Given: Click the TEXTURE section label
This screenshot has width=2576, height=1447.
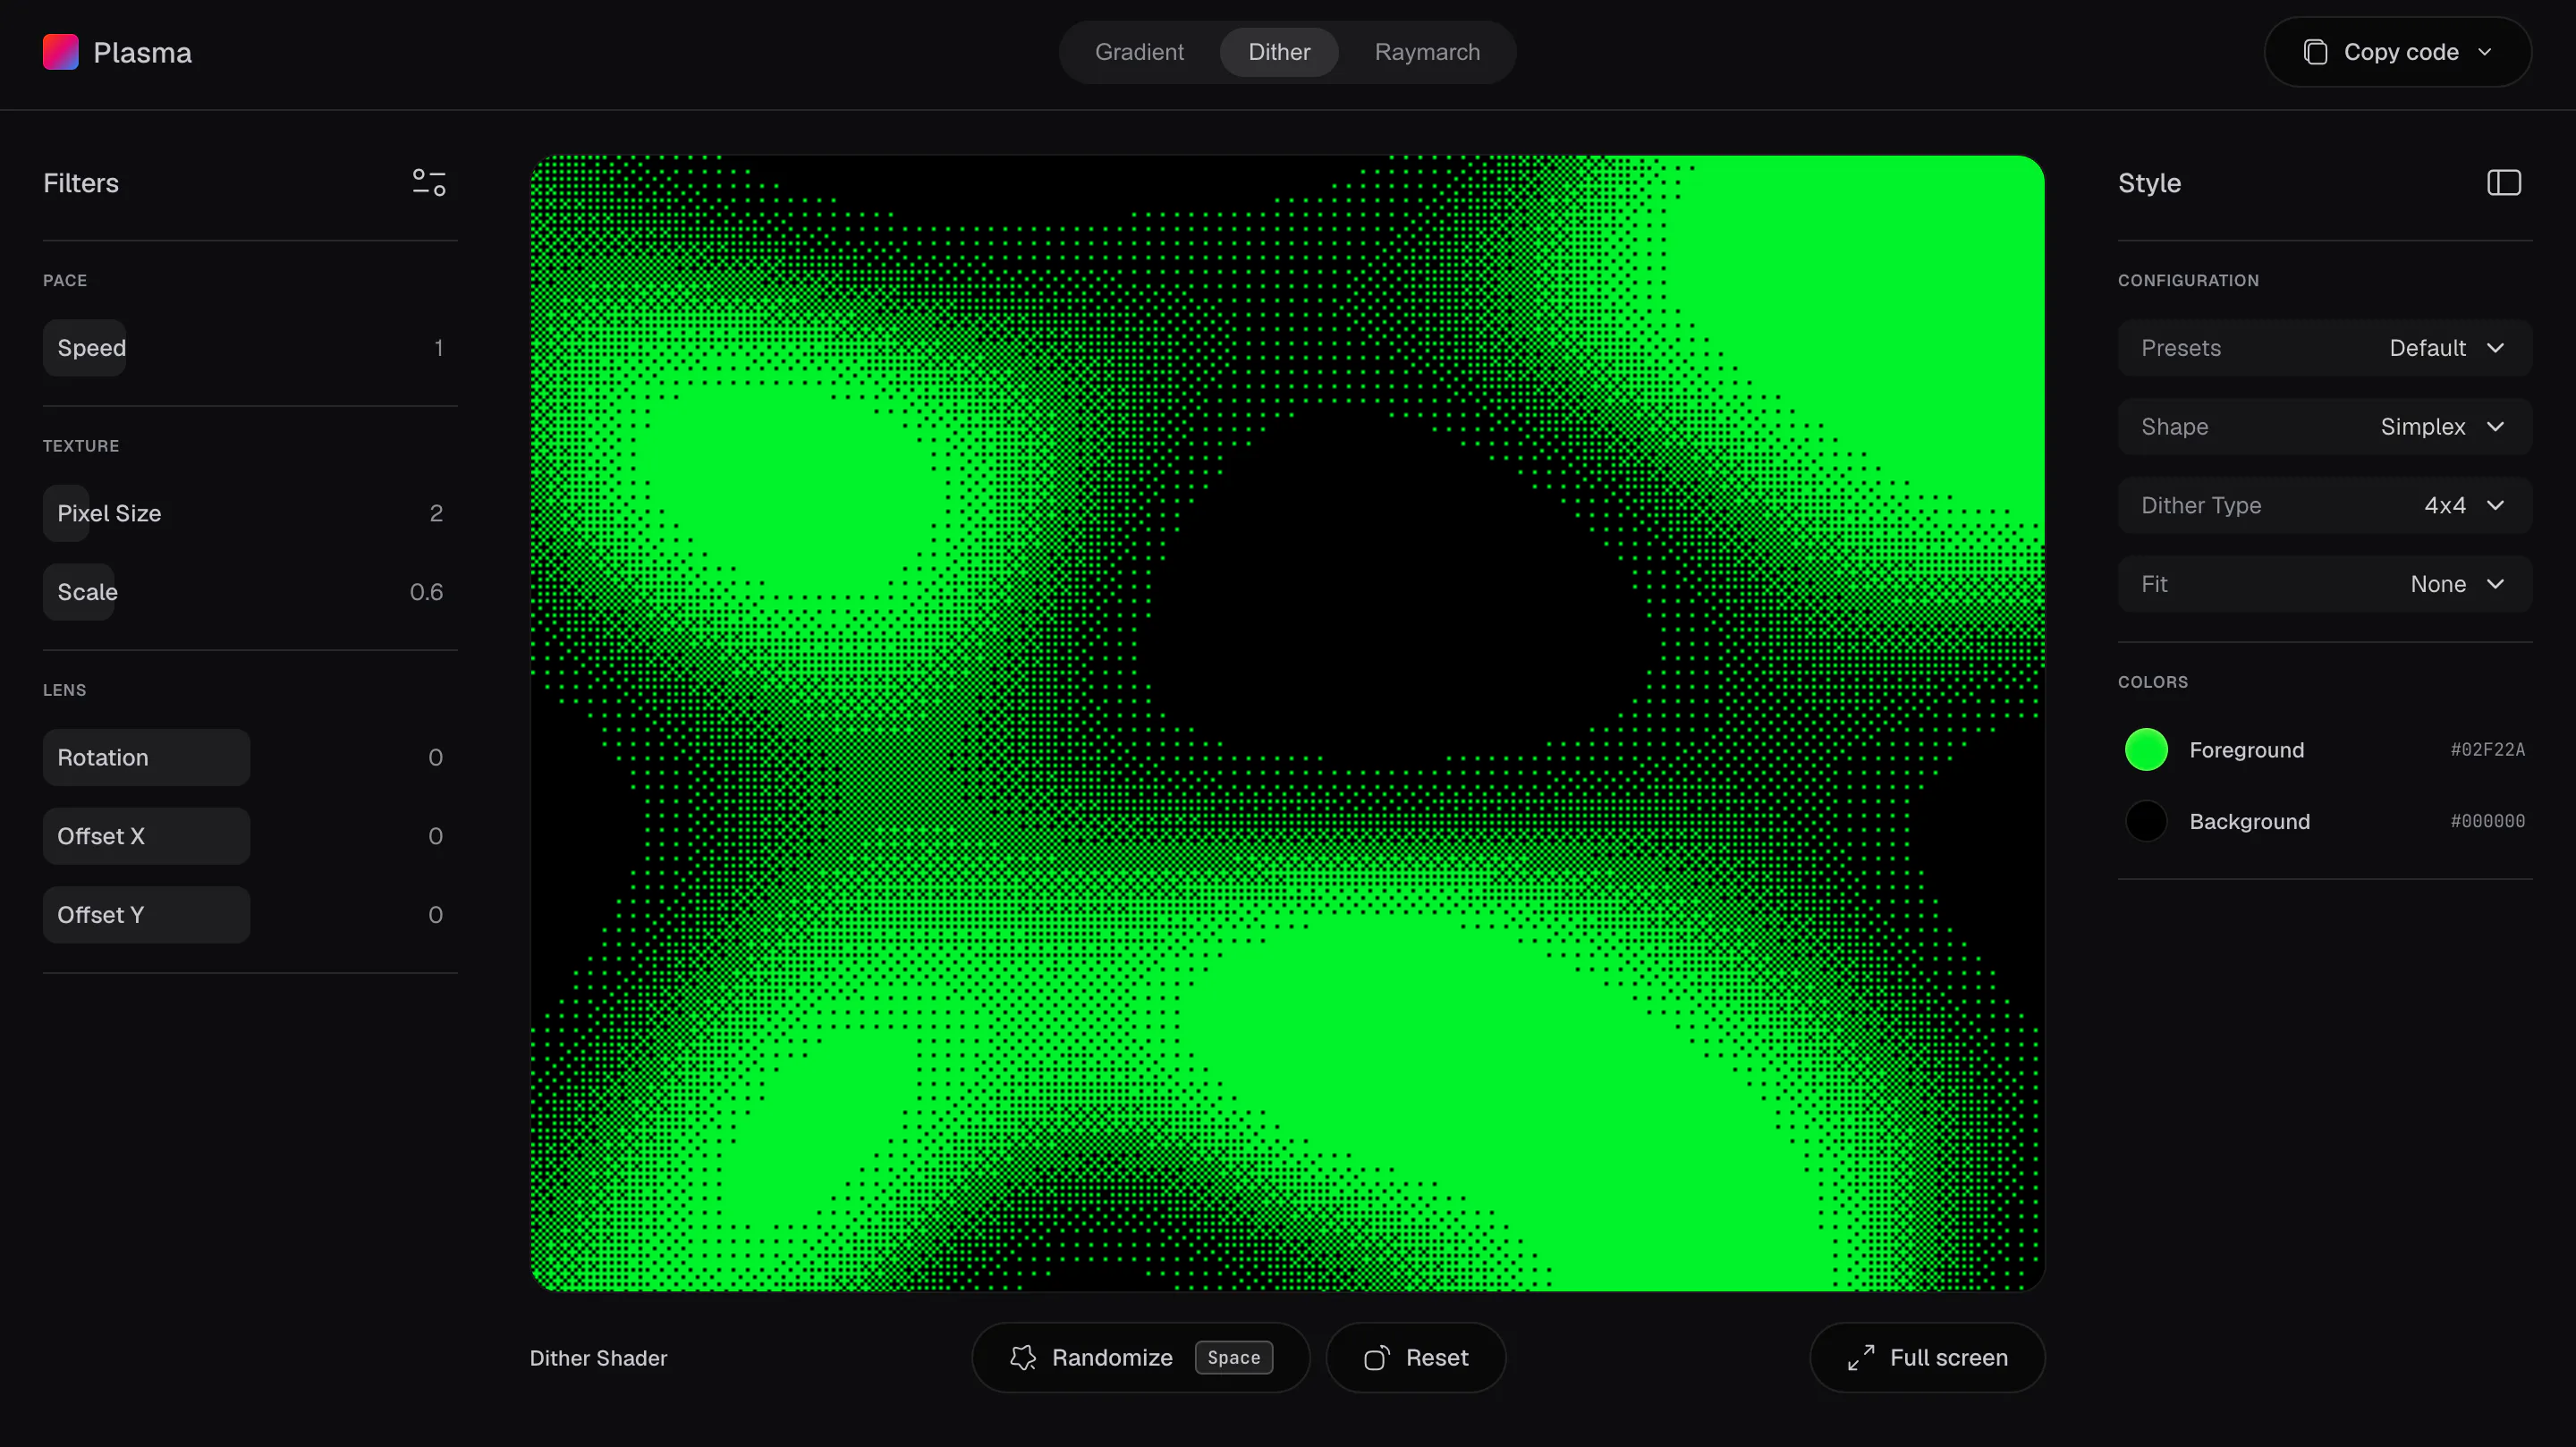Looking at the screenshot, I should [81, 446].
